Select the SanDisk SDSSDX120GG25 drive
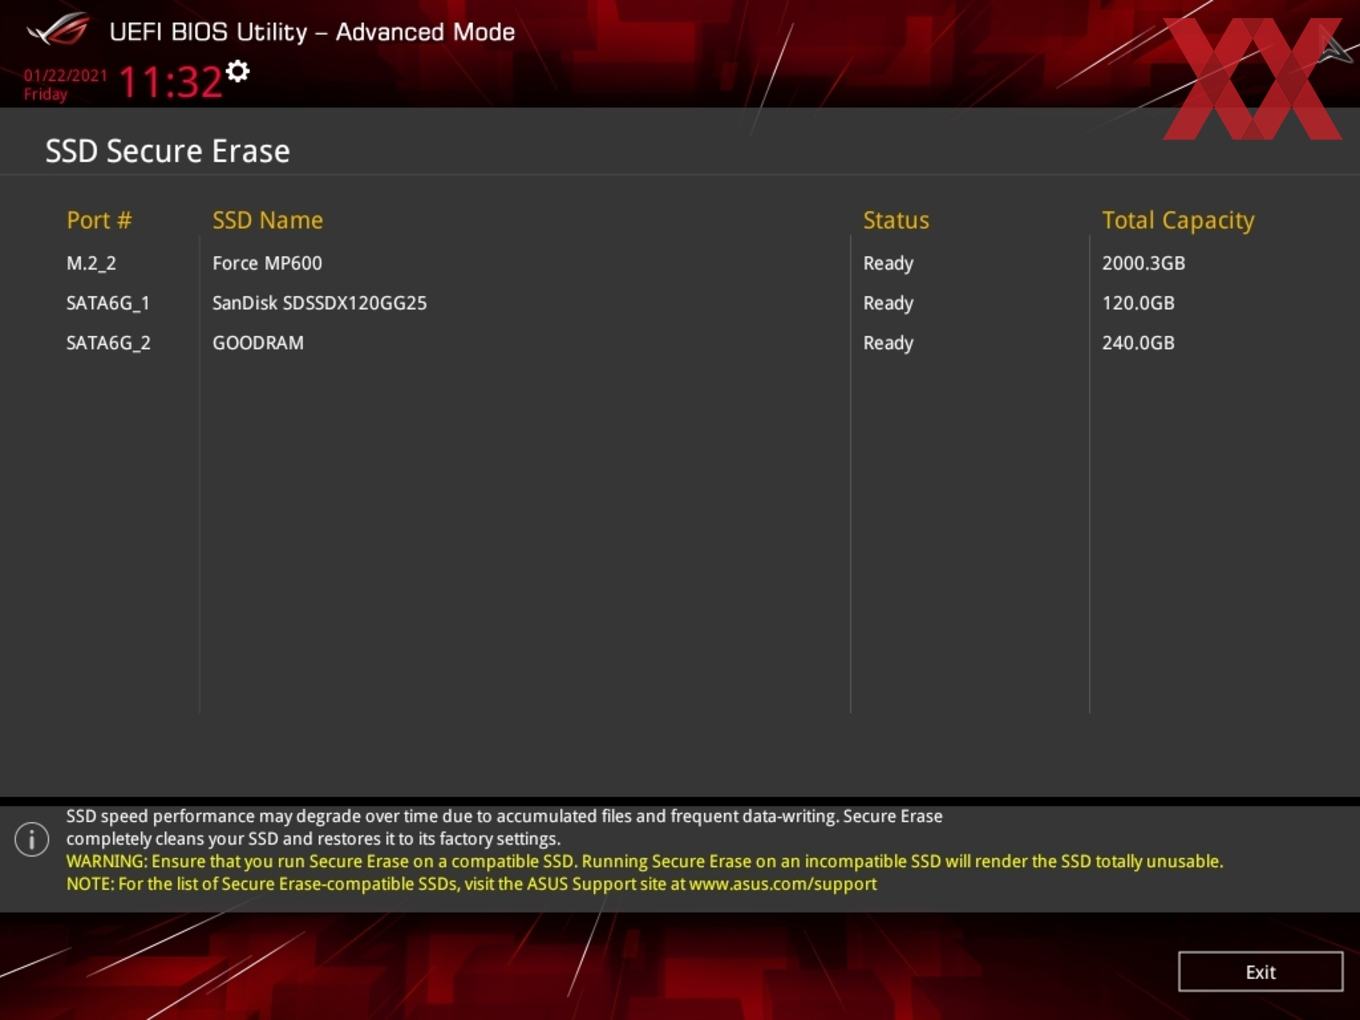Viewport: 1360px width, 1020px height. pyautogui.click(x=319, y=303)
